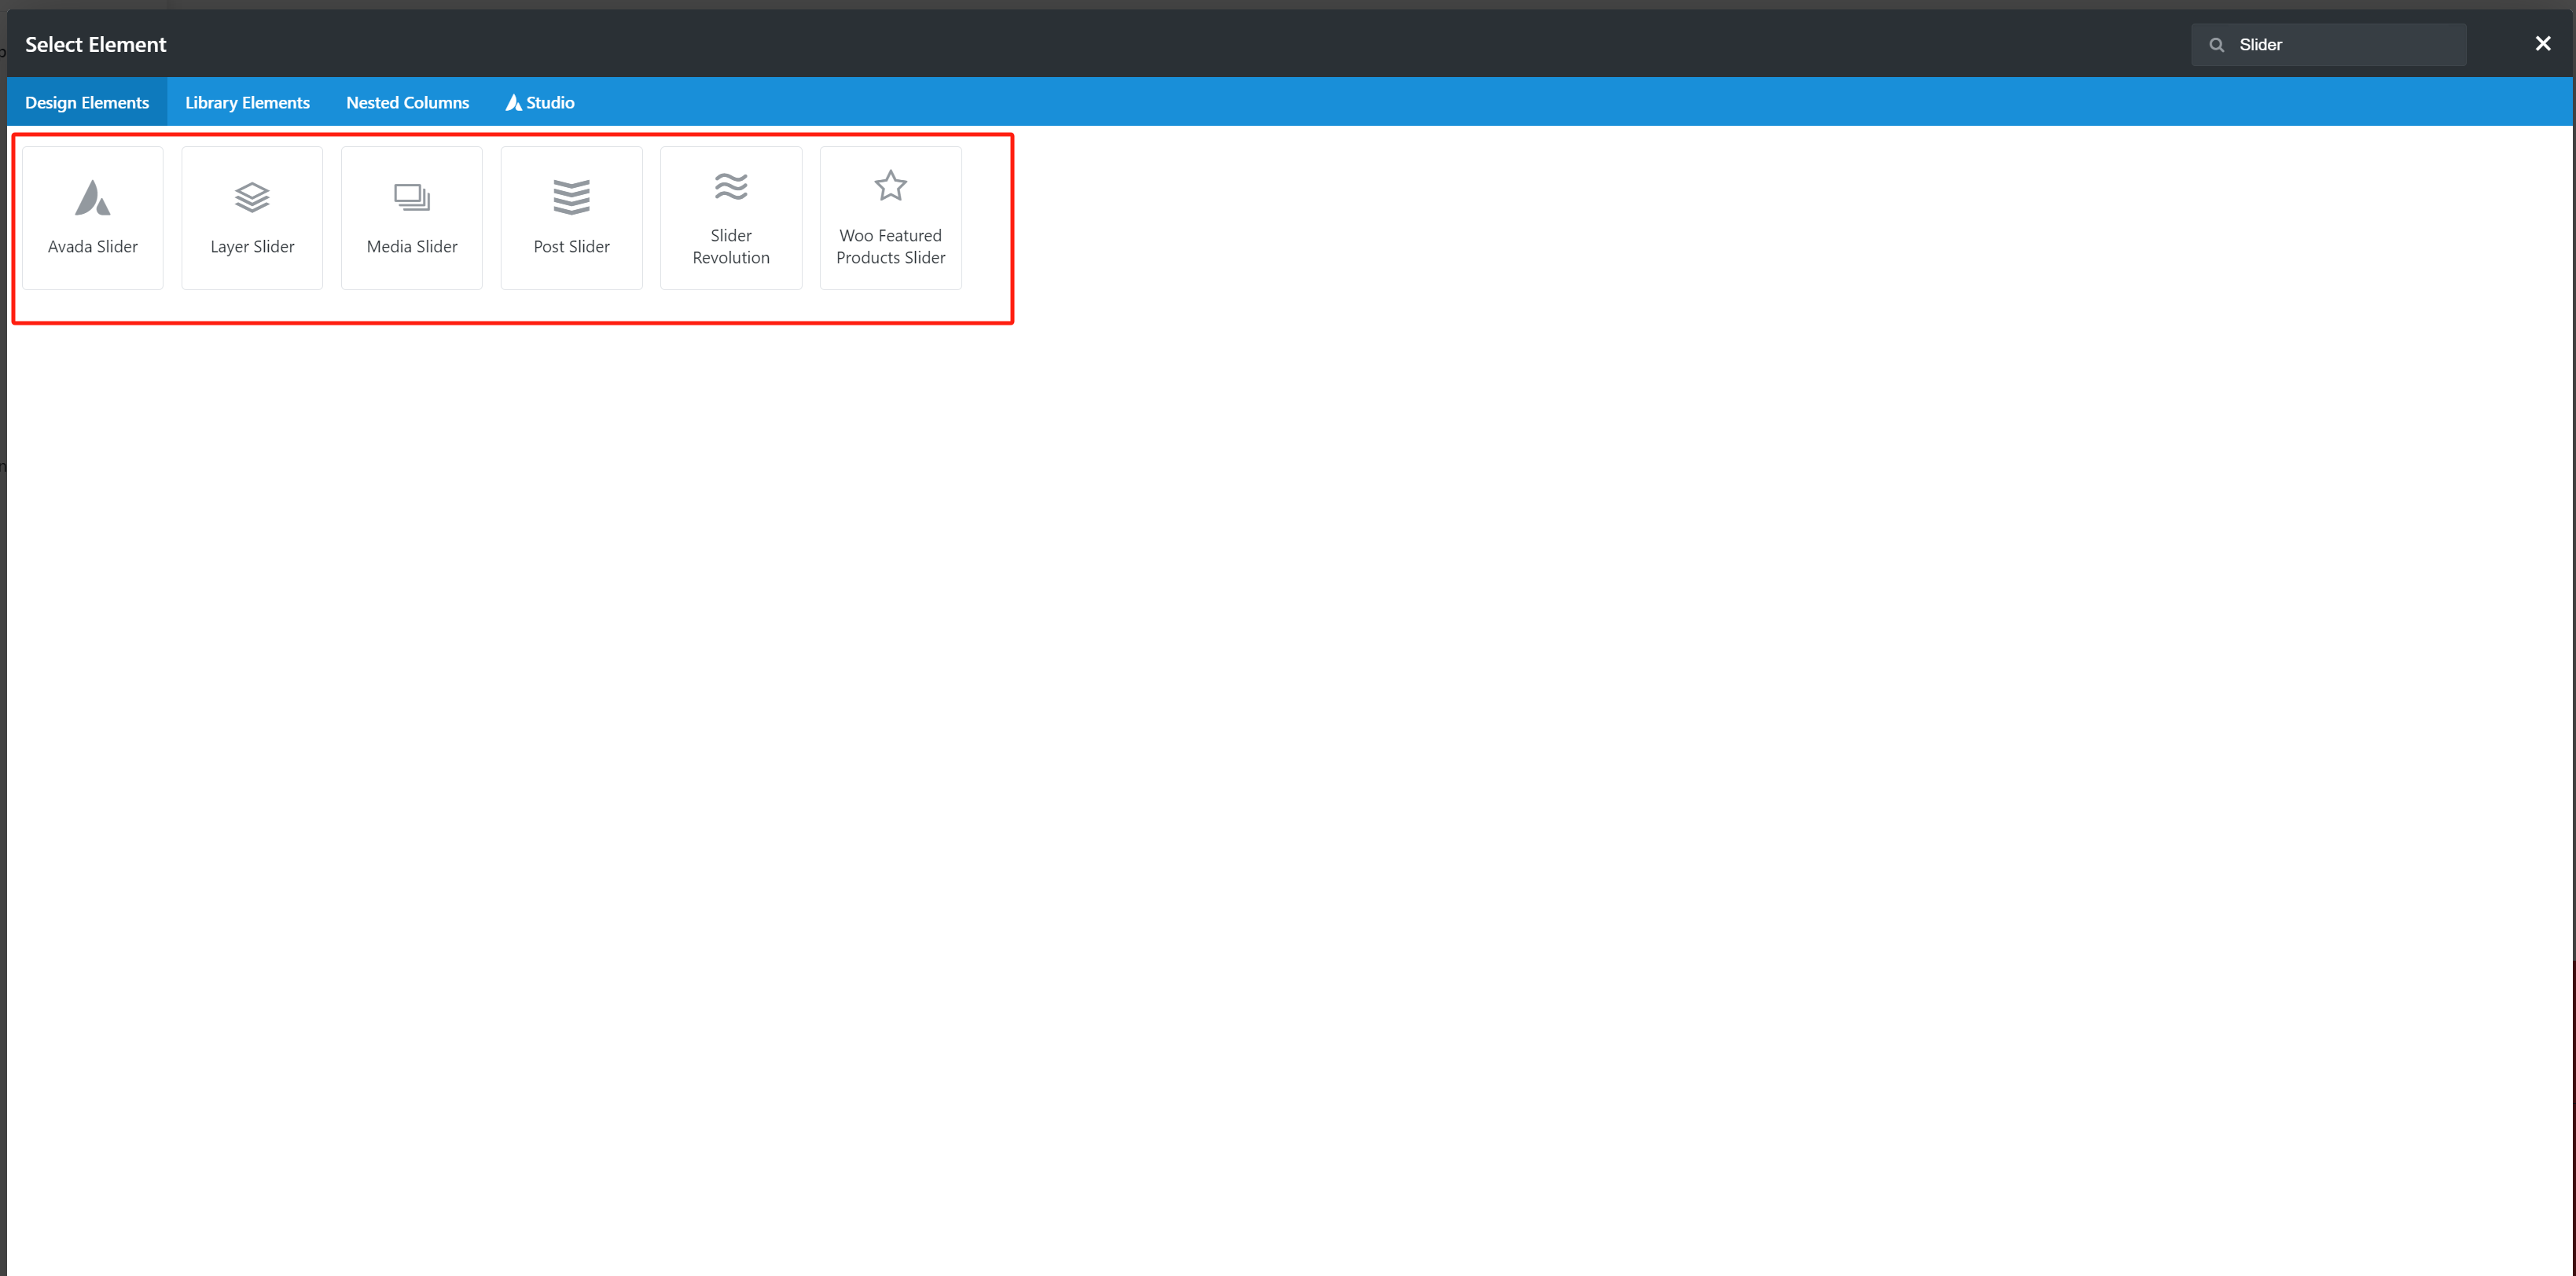2576x1276 pixels.
Task: Select the Layer Slider element card
Action: pyautogui.click(x=252, y=217)
